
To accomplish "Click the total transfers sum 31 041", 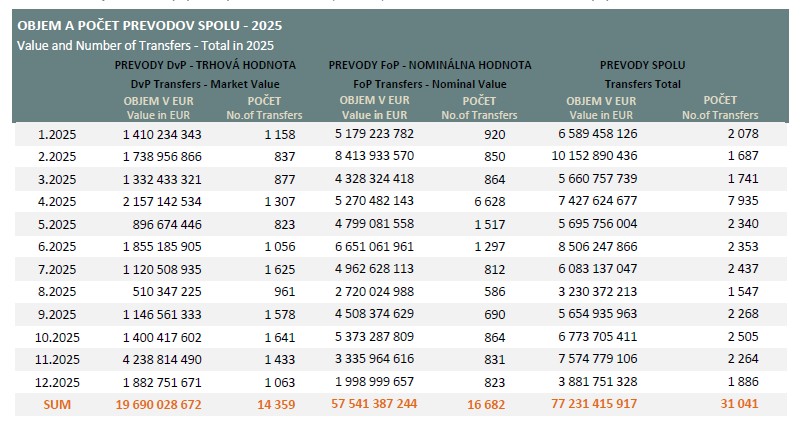I will pyautogui.click(x=737, y=403).
